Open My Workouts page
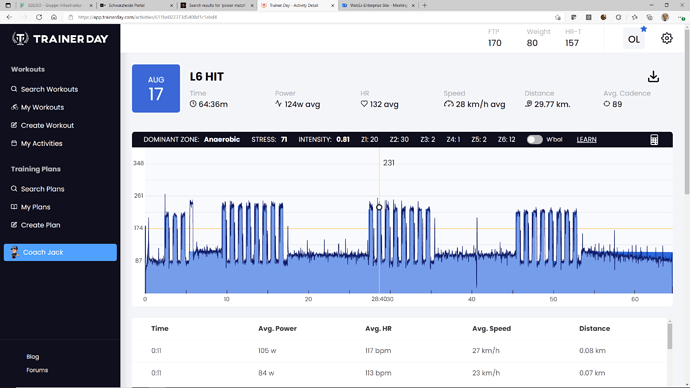Screen dimensions: 690x388 (37, 107)
